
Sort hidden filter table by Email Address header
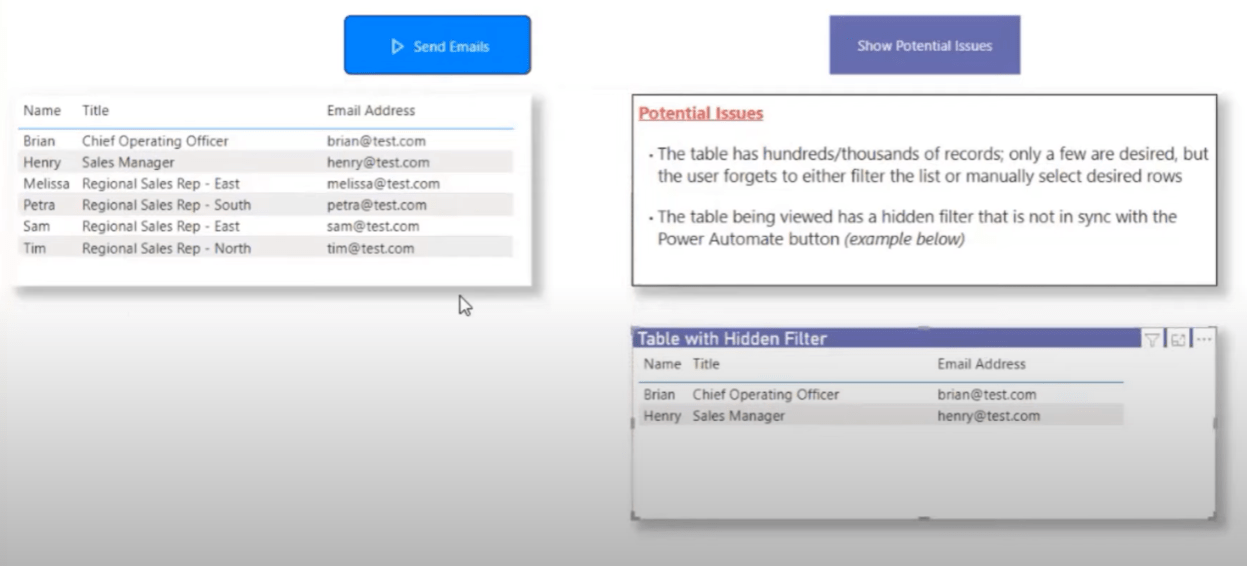[981, 364]
